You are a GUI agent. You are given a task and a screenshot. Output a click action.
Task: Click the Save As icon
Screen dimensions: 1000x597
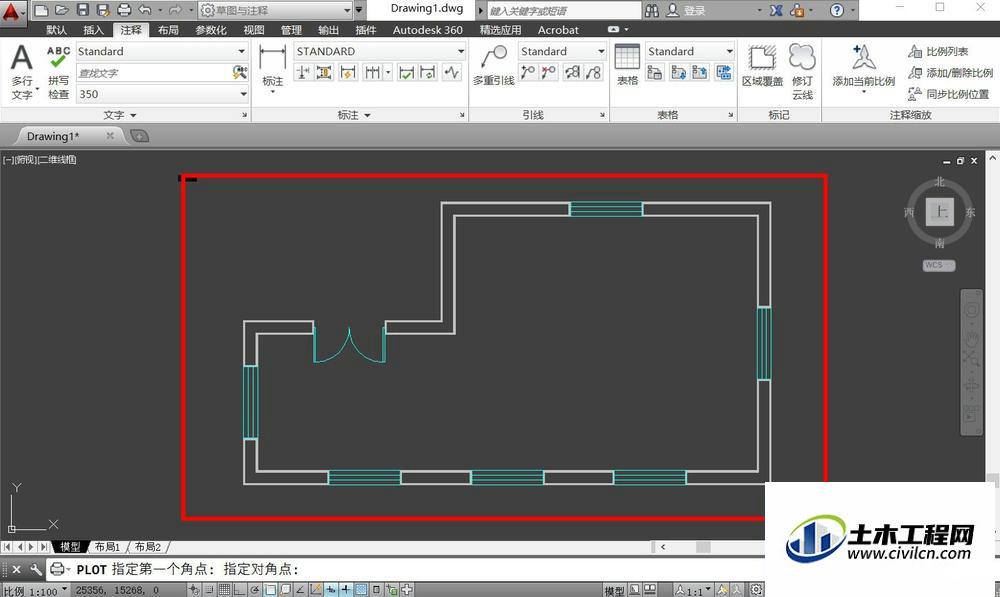[x=103, y=10]
